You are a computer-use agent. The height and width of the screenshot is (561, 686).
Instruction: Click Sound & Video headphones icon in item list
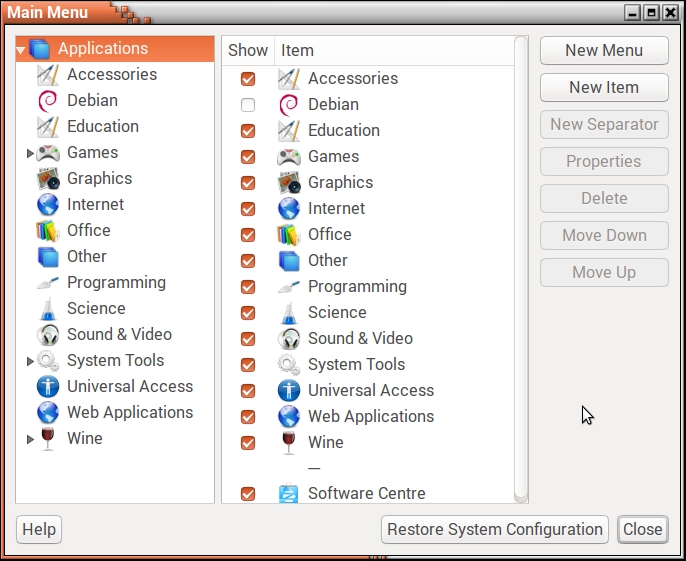click(x=289, y=339)
